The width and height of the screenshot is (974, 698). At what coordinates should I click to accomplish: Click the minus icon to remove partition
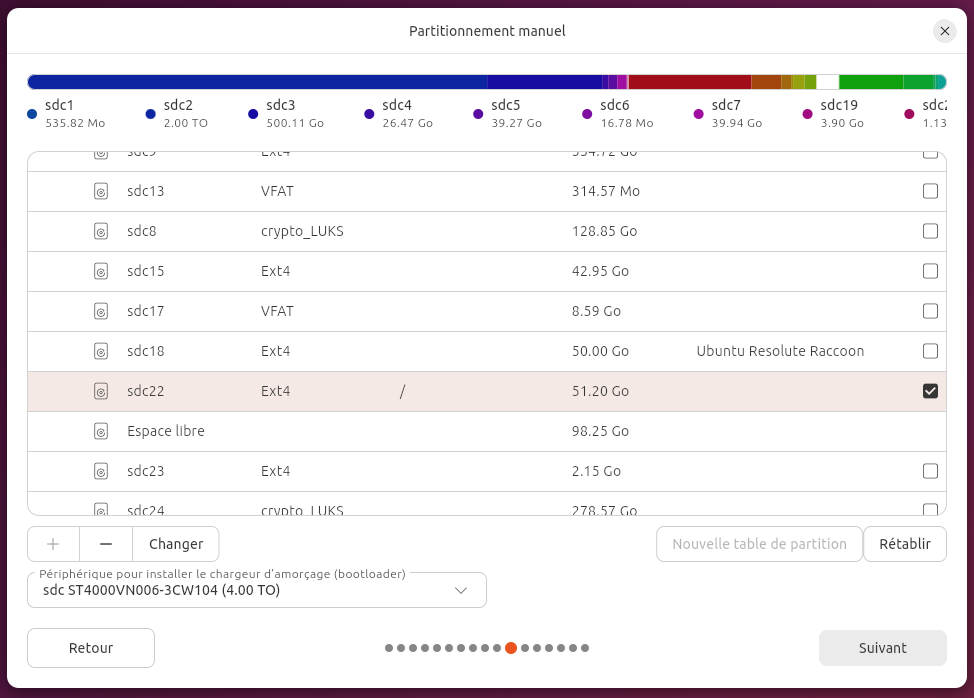coord(106,544)
